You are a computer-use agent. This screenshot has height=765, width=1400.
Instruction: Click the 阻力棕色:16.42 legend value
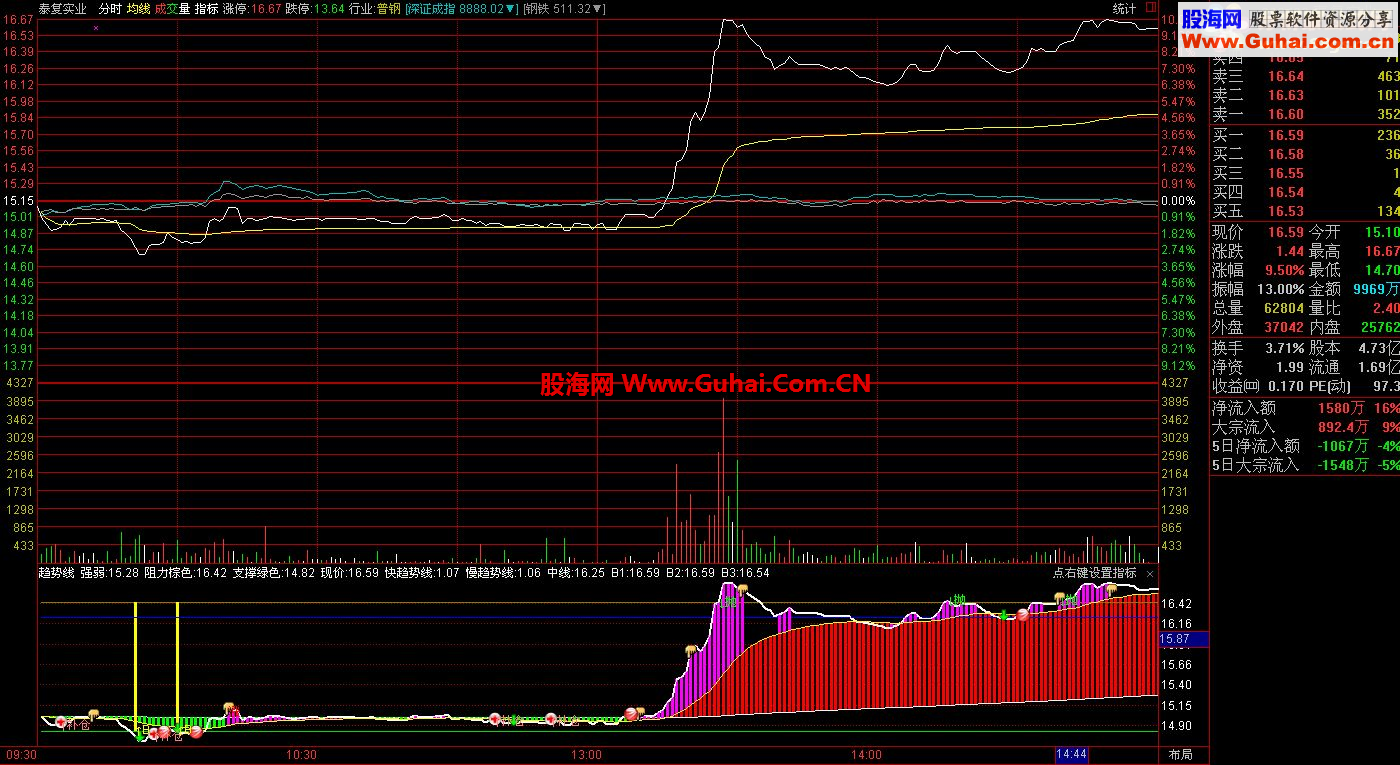coord(186,573)
